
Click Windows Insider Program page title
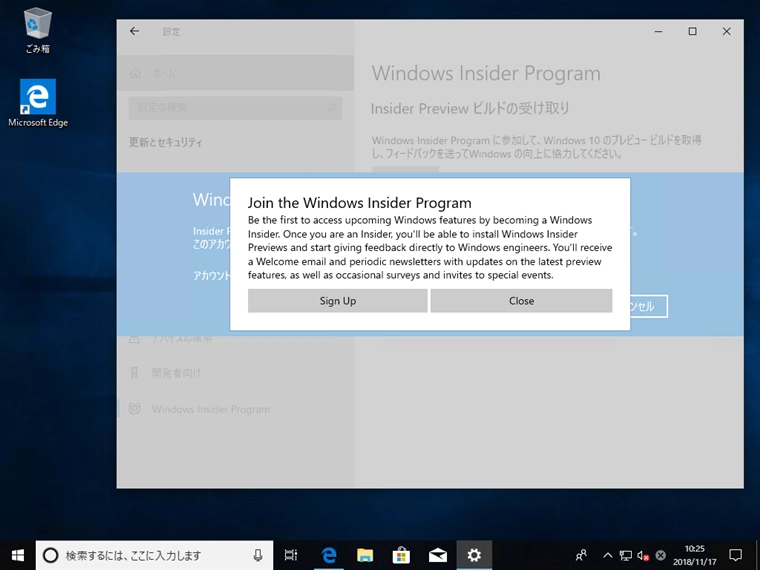coord(486,74)
